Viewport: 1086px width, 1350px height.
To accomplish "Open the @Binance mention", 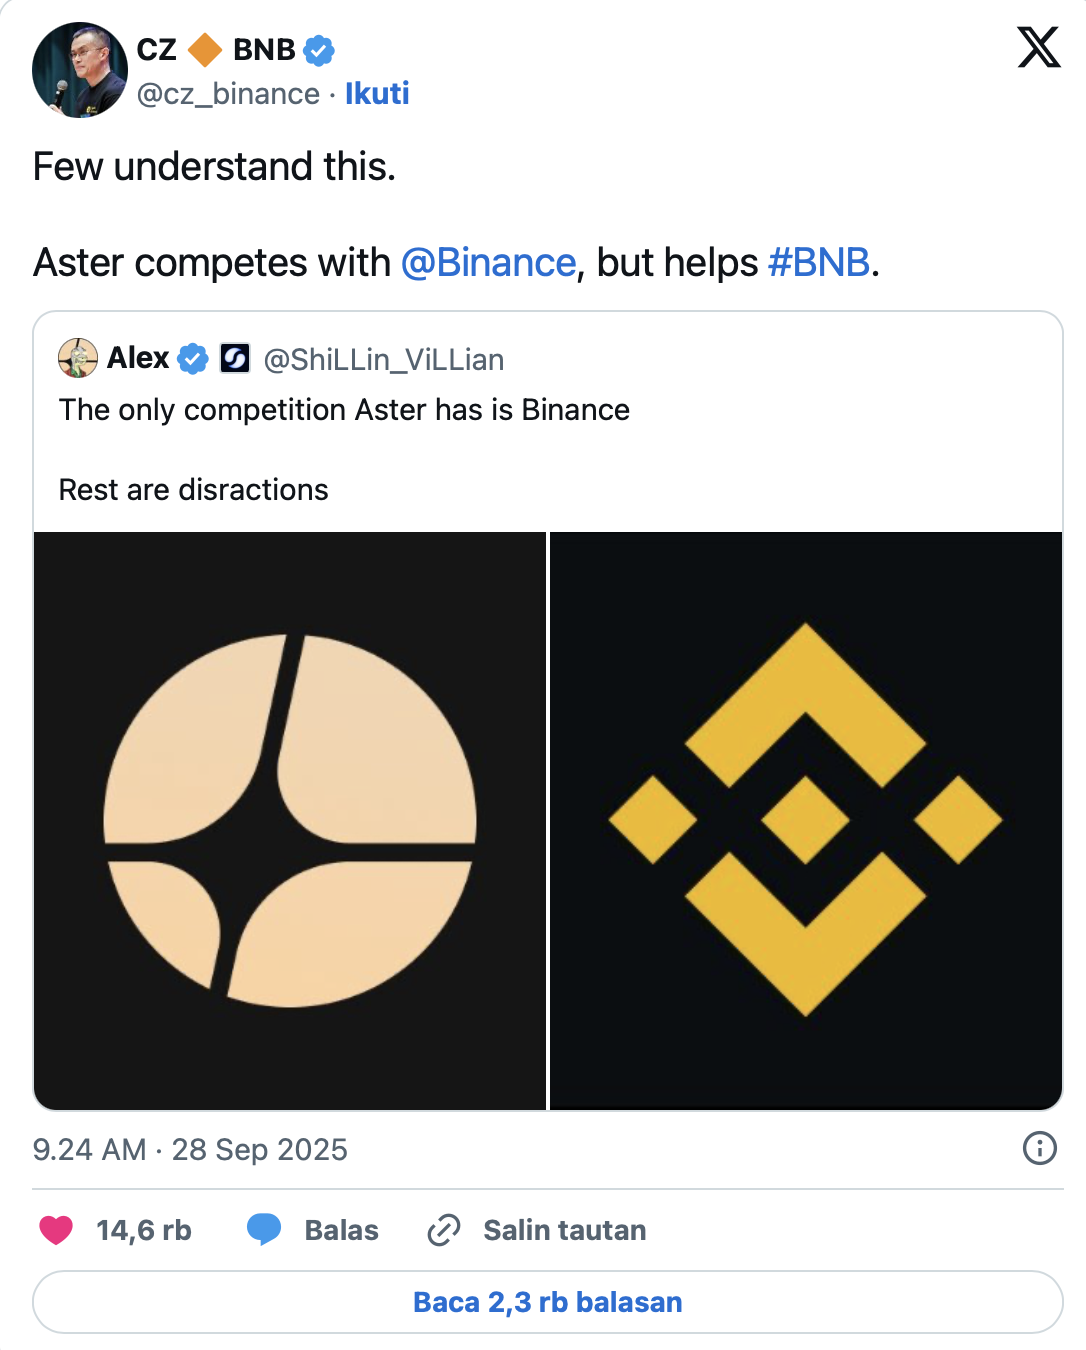I will 488,263.
